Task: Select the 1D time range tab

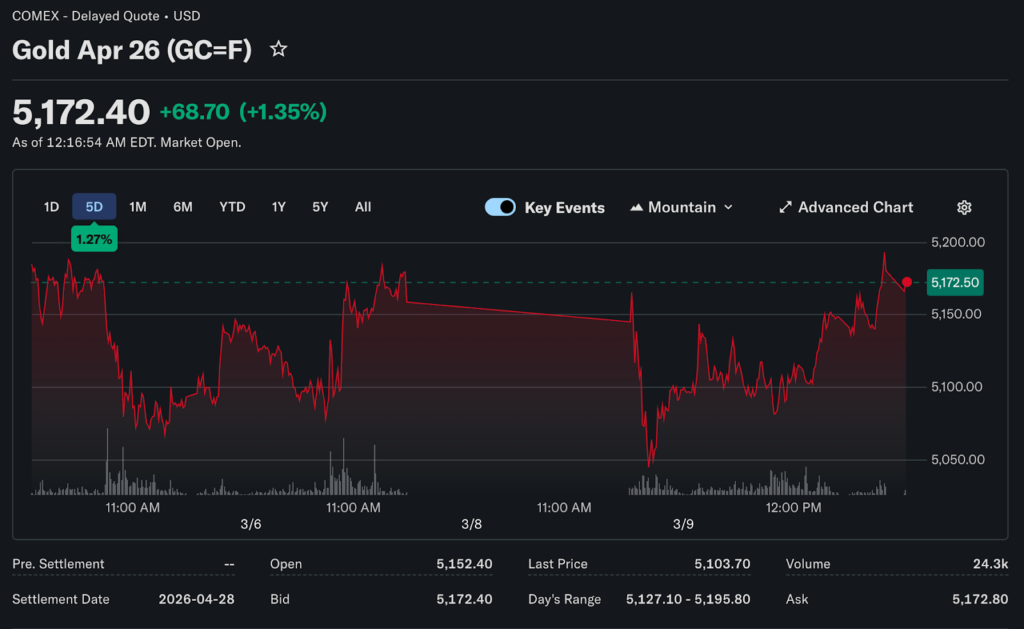Action: tap(51, 207)
